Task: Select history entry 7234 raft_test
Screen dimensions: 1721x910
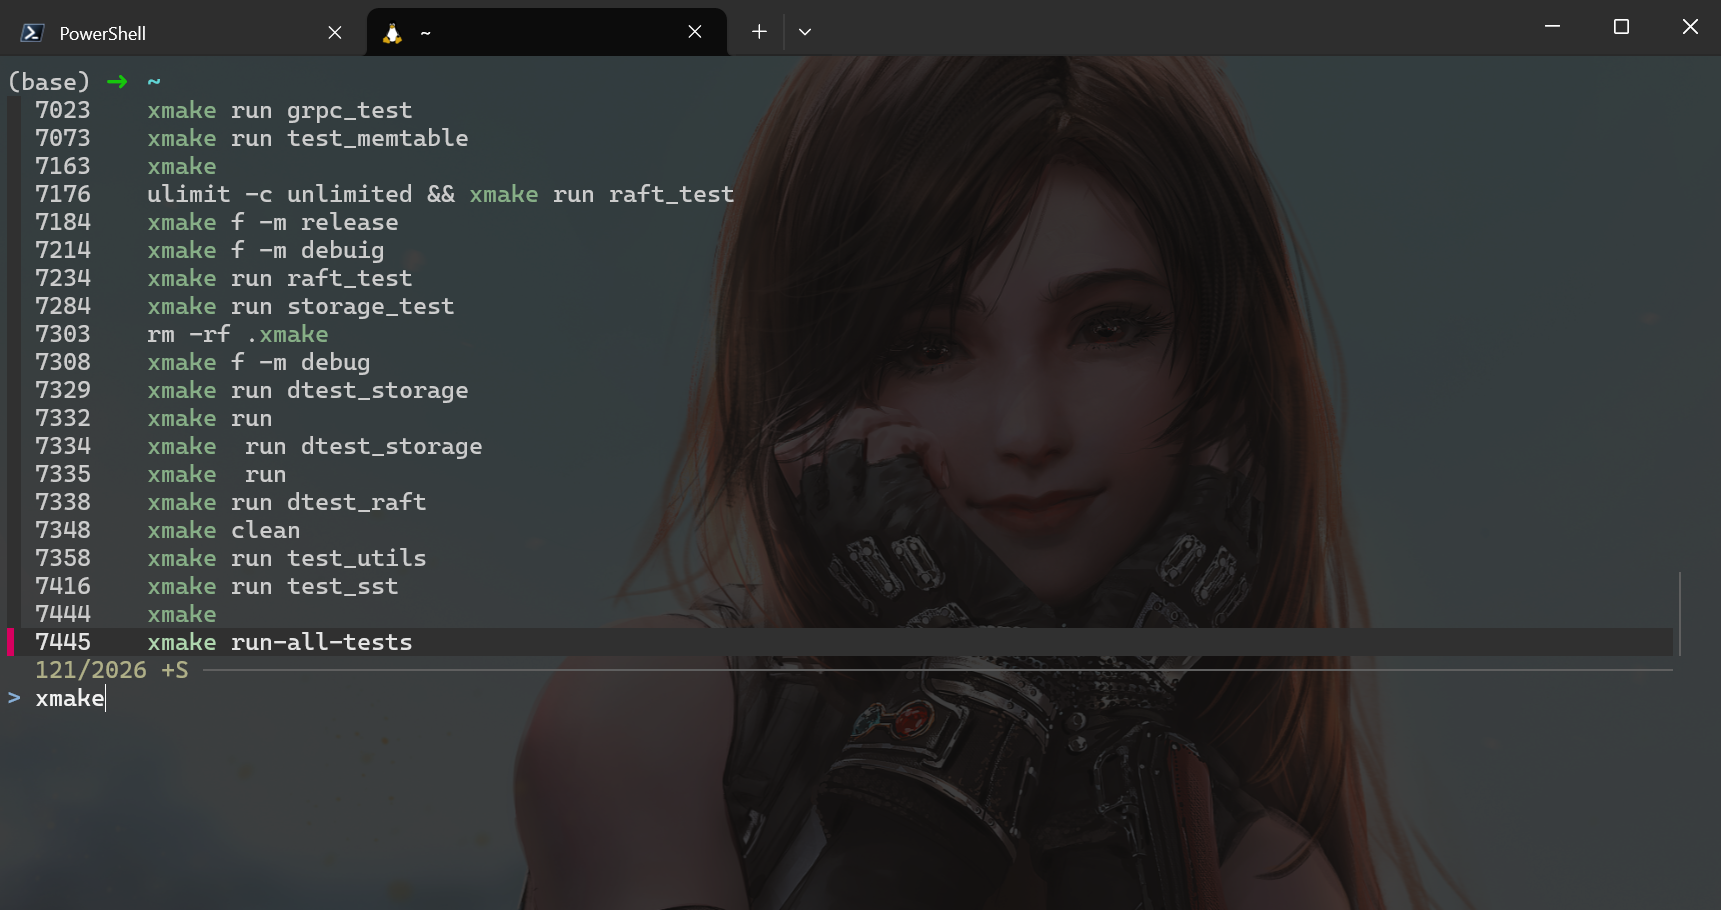Action: click(x=223, y=278)
